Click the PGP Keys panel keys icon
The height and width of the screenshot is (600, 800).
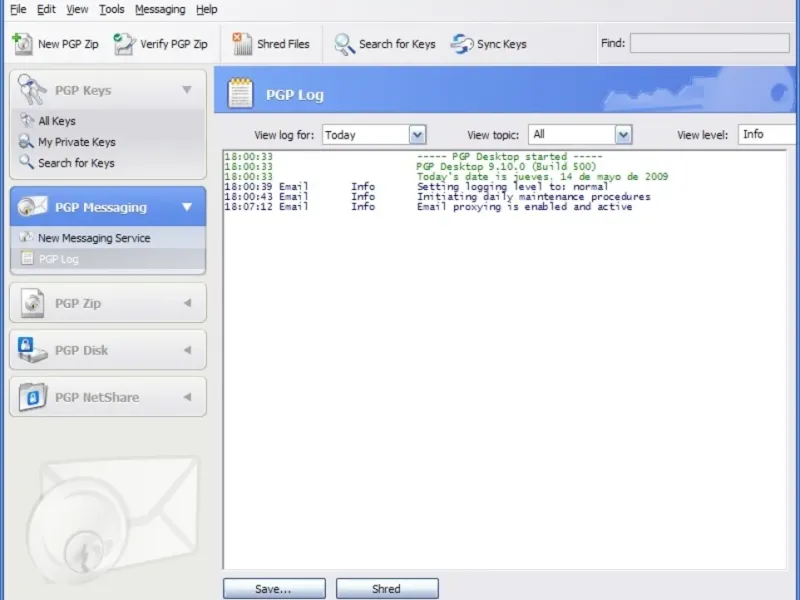pyautogui.click(x=32, y=90)
